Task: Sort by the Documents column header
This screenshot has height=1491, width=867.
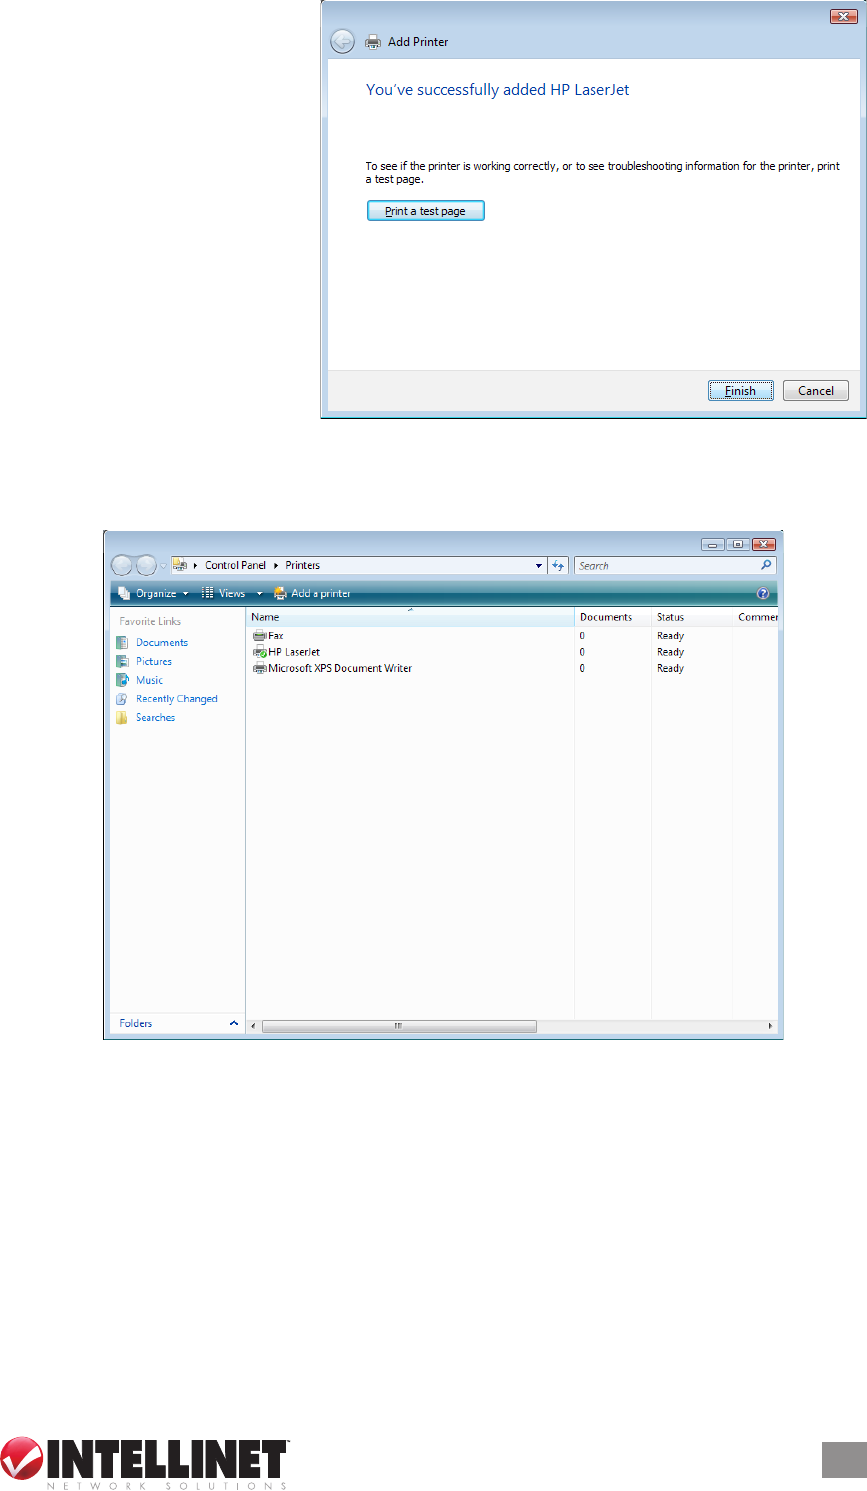Action: tap(613, 618)
